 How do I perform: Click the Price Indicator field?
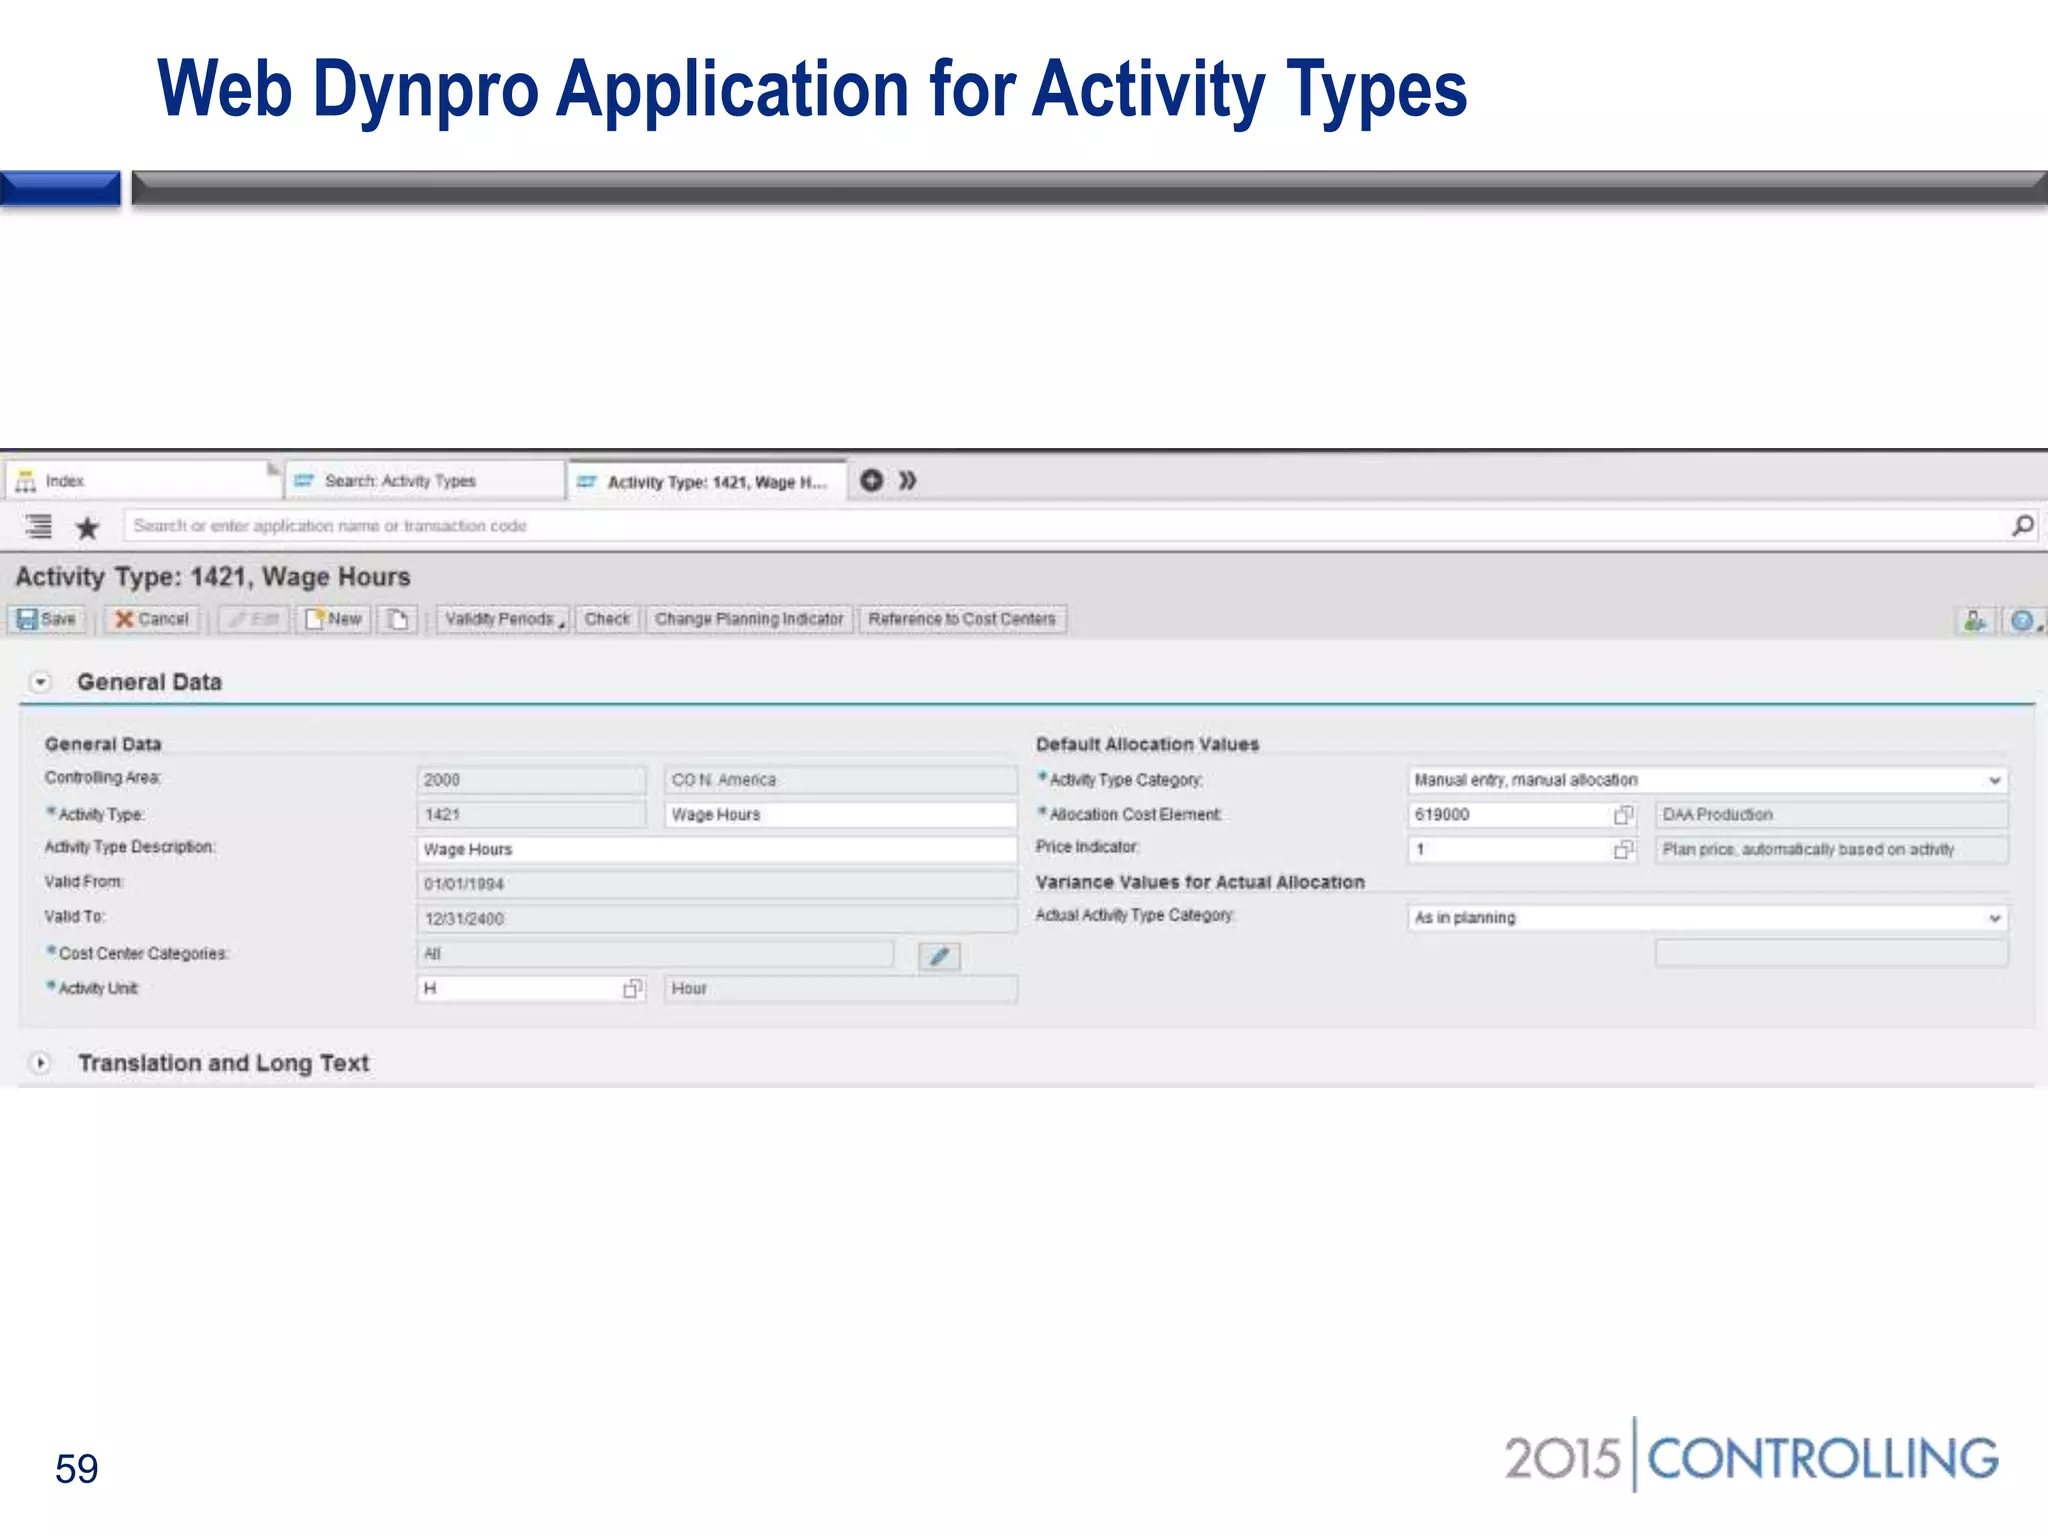[1510, 849]
